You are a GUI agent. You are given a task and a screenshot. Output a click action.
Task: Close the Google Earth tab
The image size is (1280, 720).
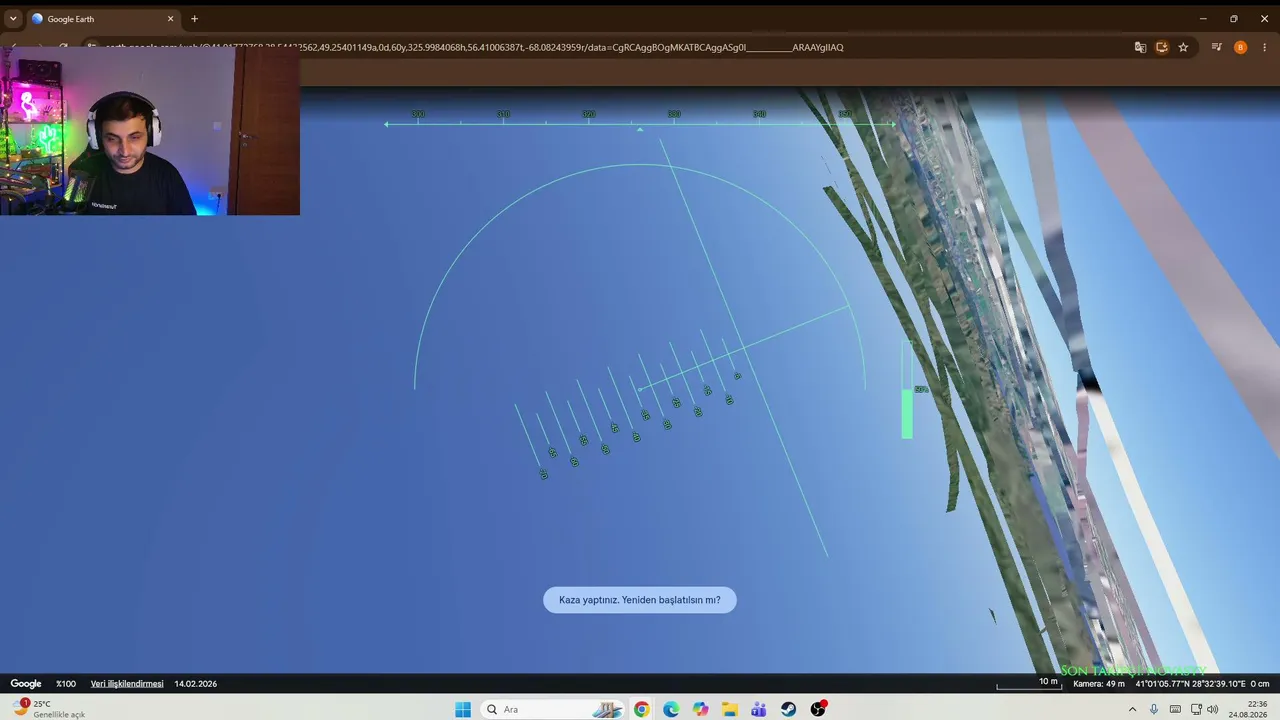pos(171,19)
